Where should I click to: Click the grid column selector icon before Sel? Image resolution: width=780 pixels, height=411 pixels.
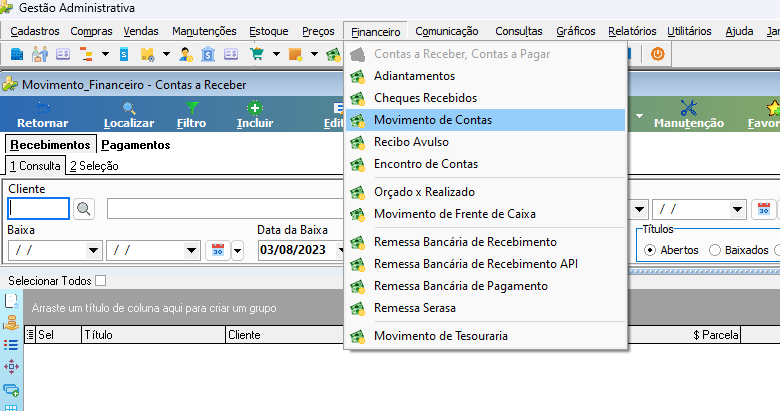tap(30, 335)
